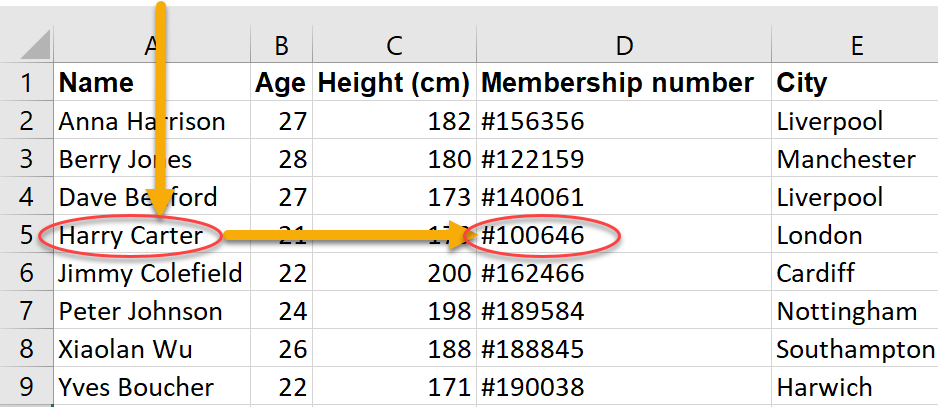Click Jimmy Colefield's name cell

click(x=150, y=274)
